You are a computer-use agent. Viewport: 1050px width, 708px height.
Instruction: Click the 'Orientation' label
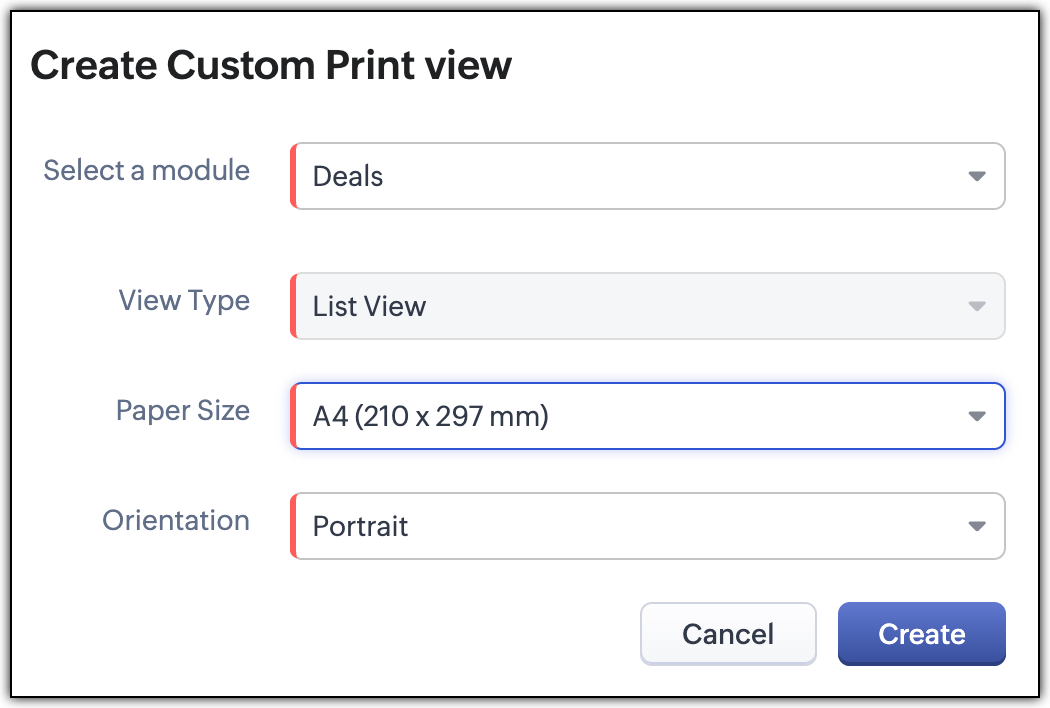[x=176, y=520]
